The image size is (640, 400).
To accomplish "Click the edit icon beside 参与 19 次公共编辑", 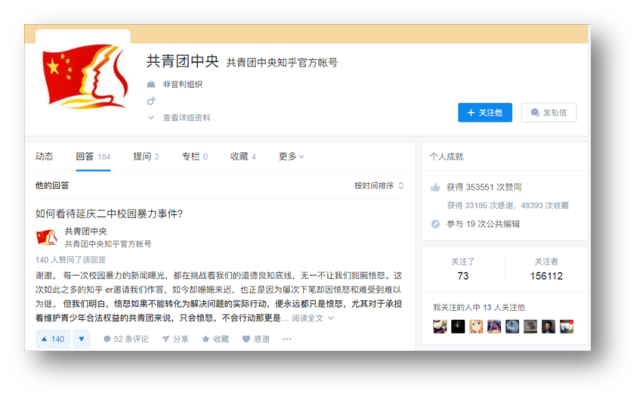I will pos(436,224).
